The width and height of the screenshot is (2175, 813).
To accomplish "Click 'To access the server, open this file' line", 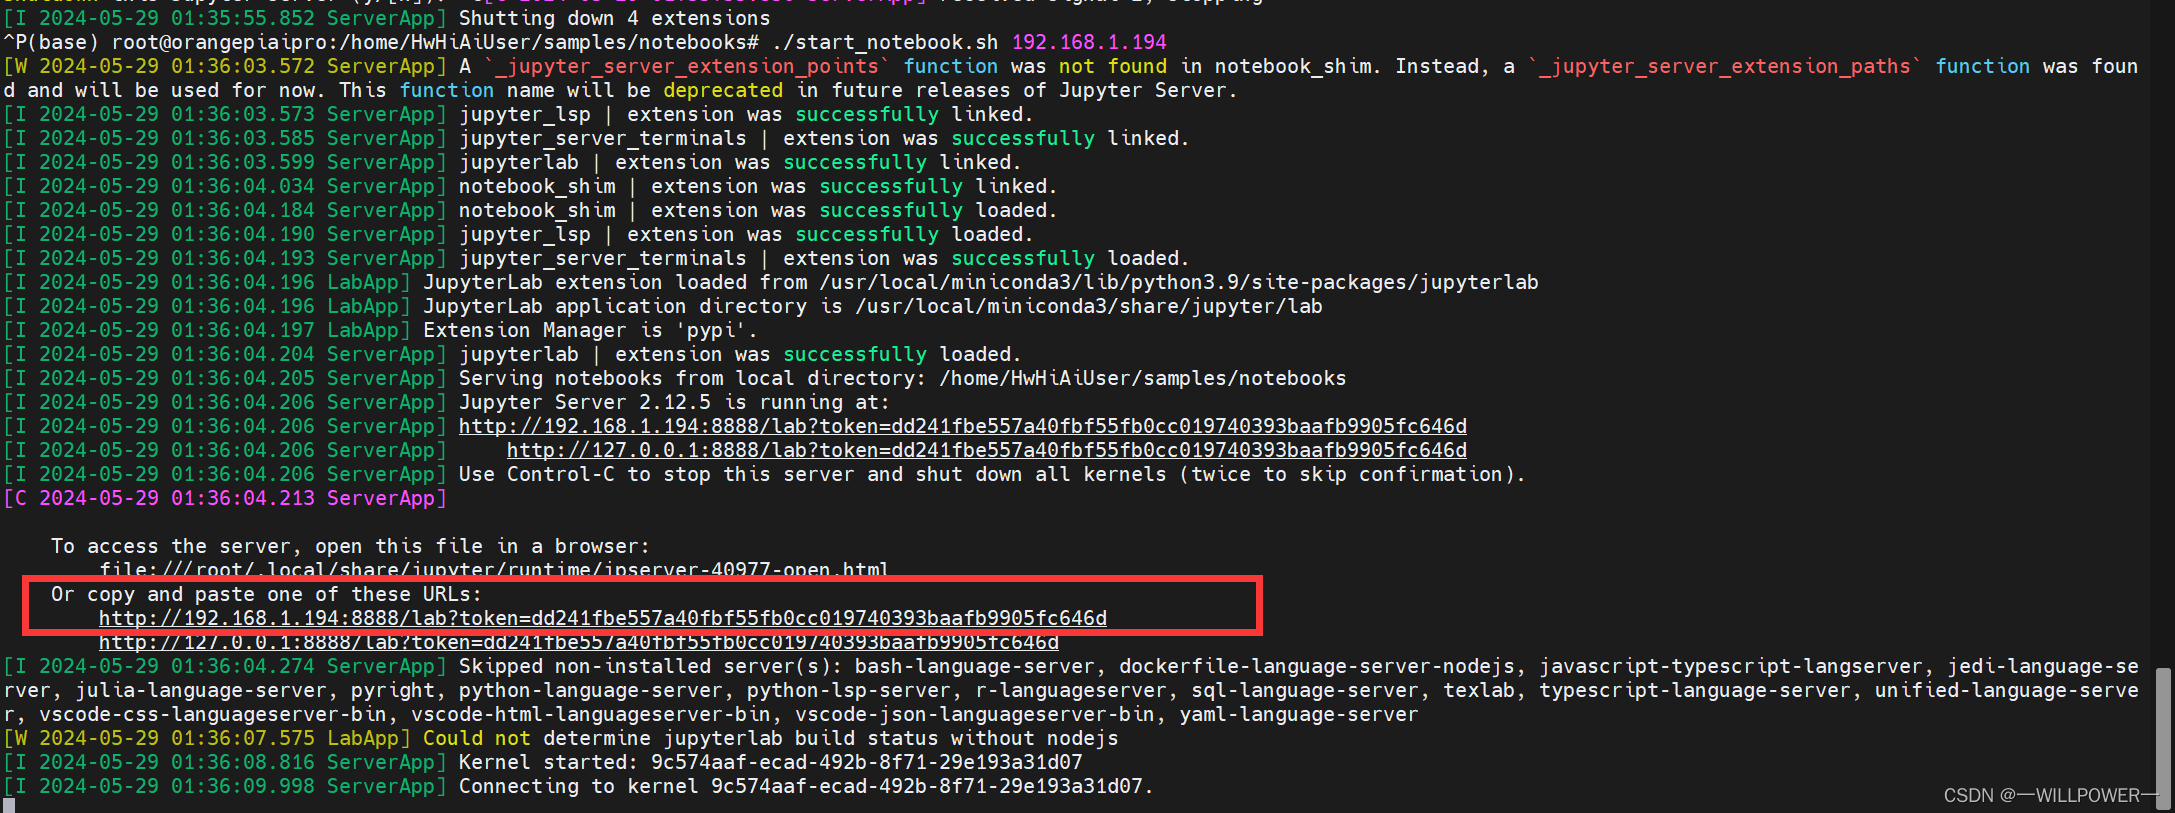I will [350, 546].
